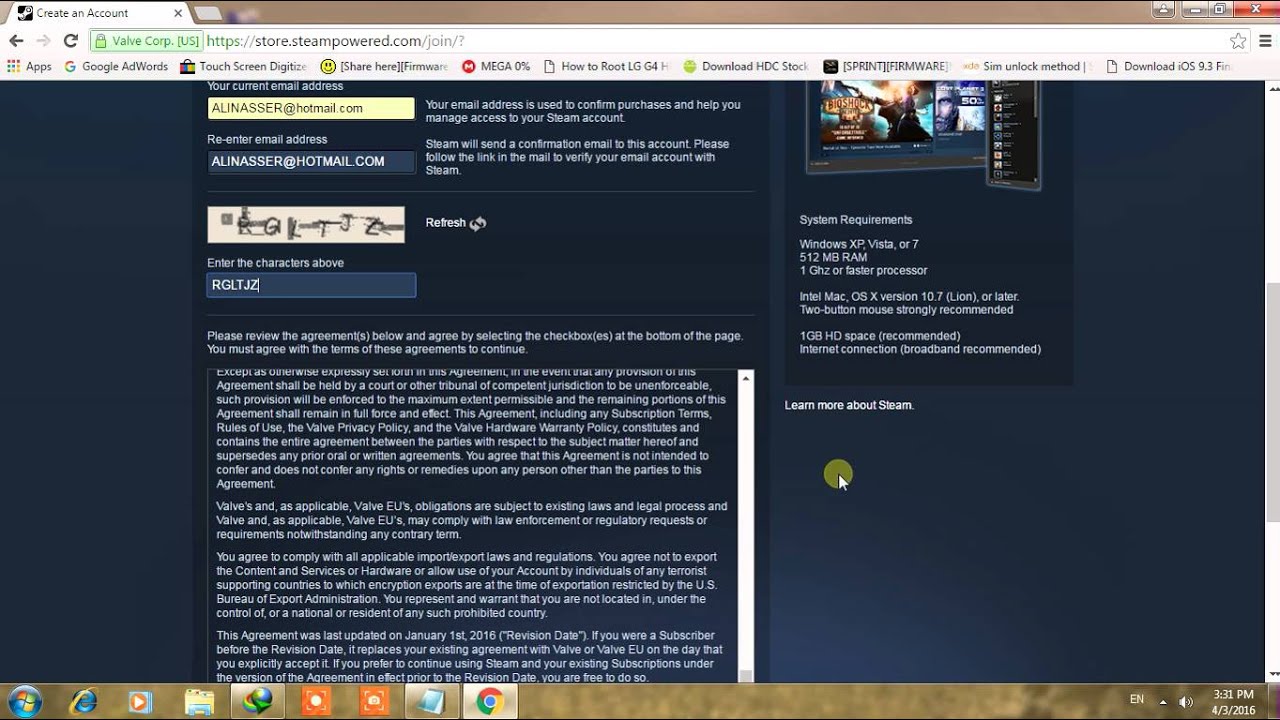Click the System Requirements heading

click(856, 220)
